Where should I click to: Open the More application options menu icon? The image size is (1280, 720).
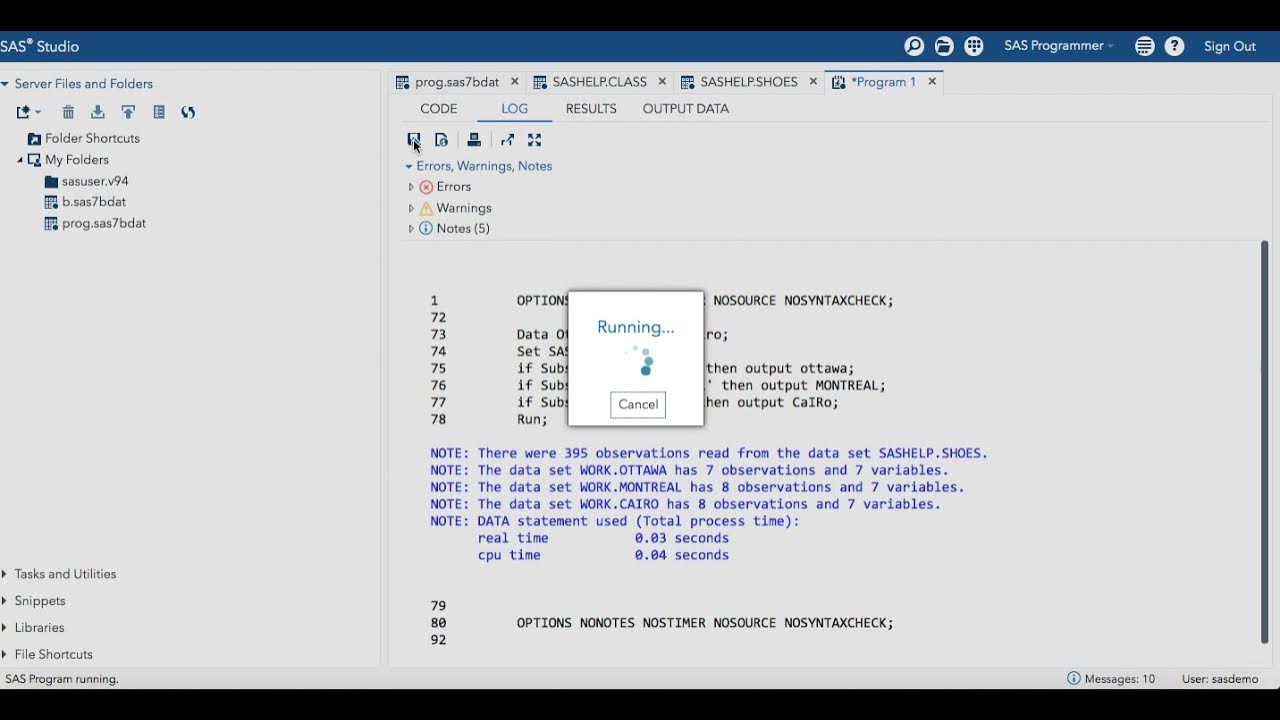(1145, 46)
